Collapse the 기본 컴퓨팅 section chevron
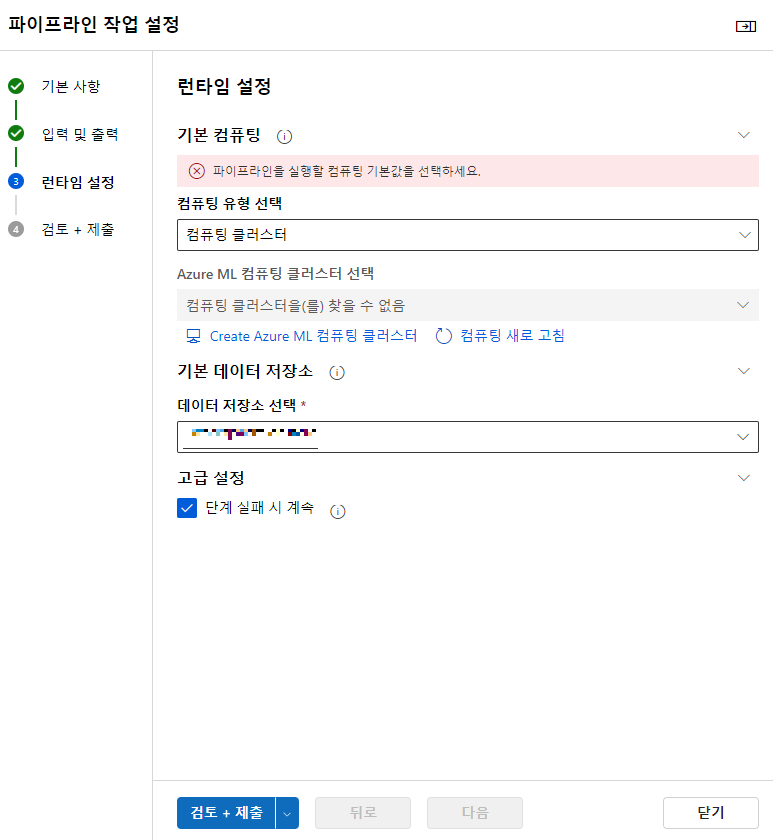The image size is (773, 840). coord(744,135)
